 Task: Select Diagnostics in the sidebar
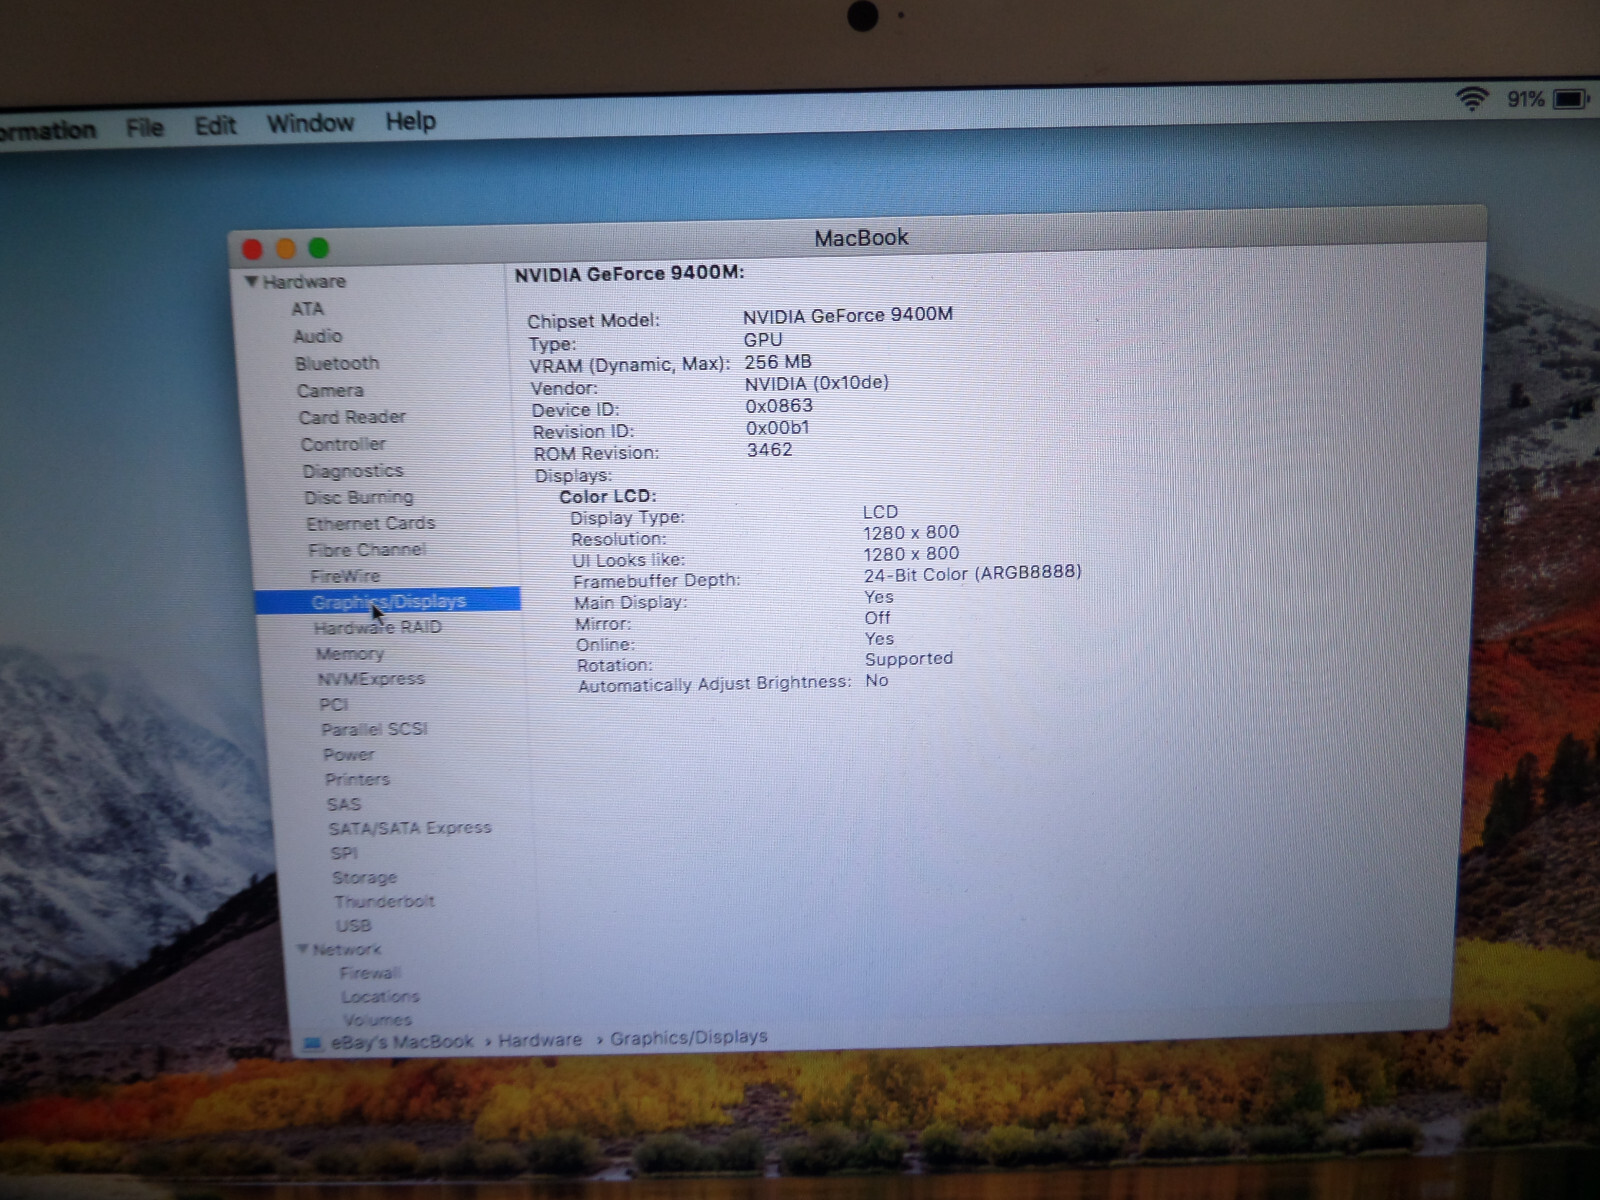[353, 471]
